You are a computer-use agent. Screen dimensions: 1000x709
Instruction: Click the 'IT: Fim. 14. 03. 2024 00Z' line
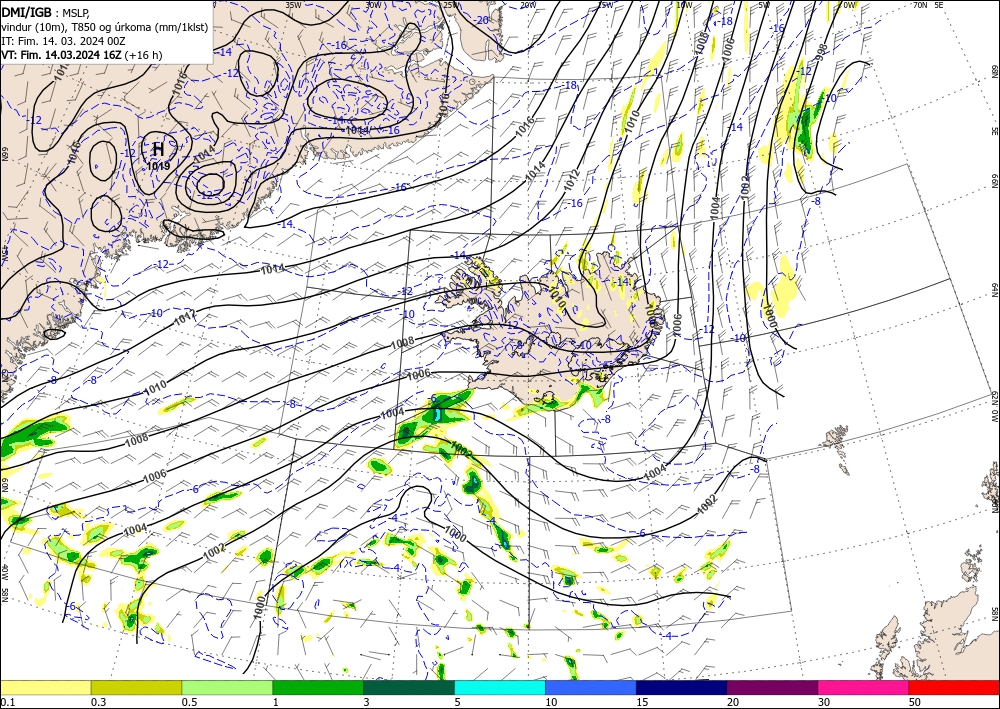point(63,41)
